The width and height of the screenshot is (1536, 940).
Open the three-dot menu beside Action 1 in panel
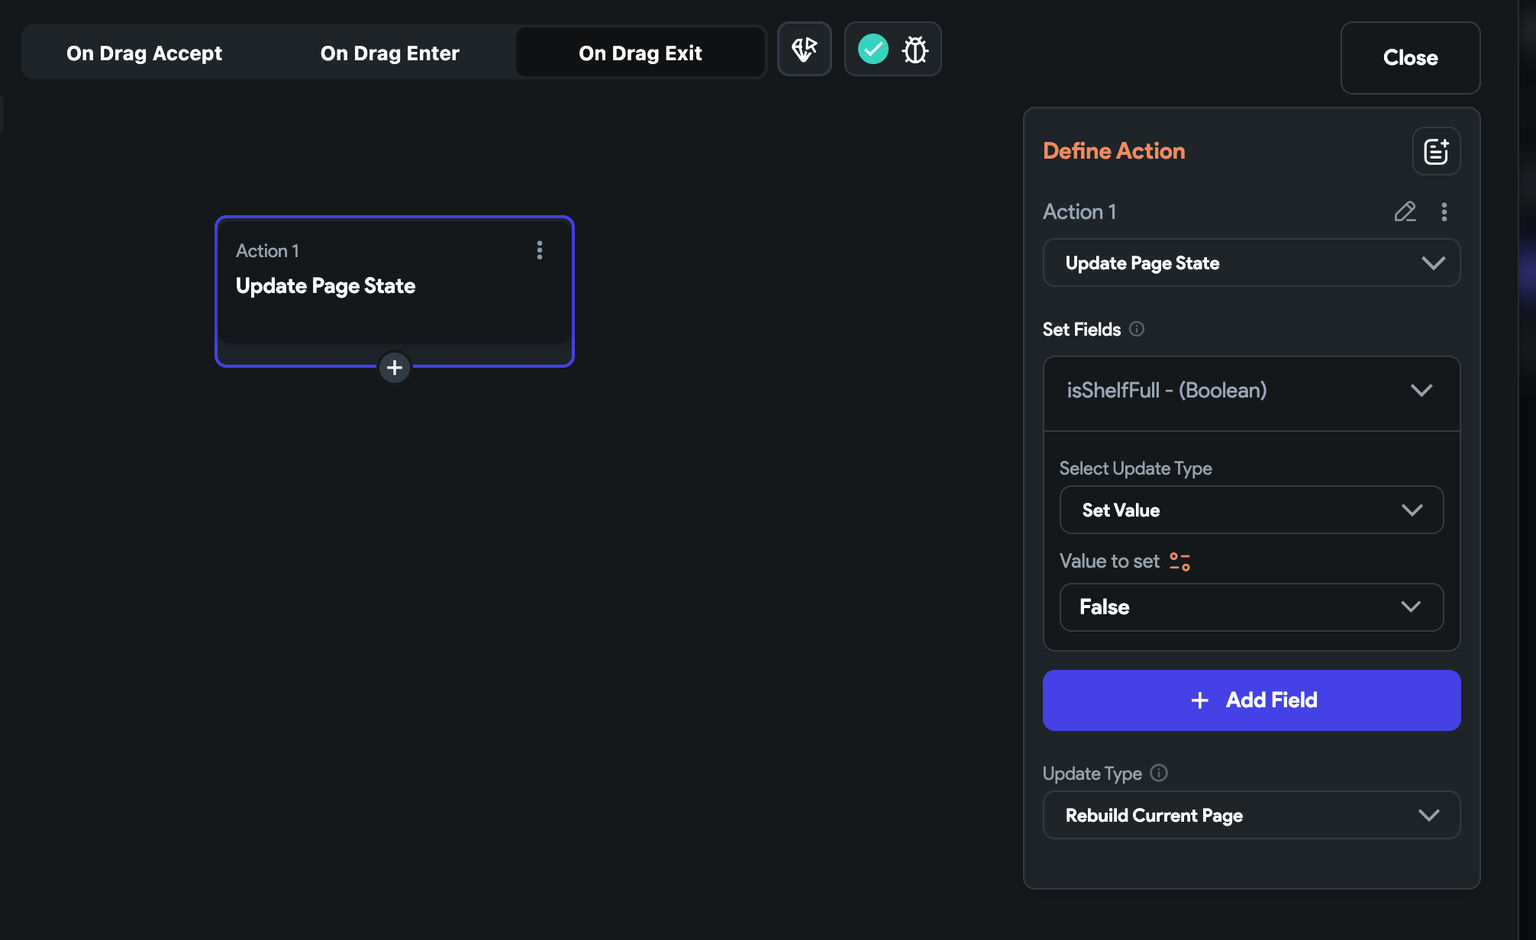click(1444, 211)
